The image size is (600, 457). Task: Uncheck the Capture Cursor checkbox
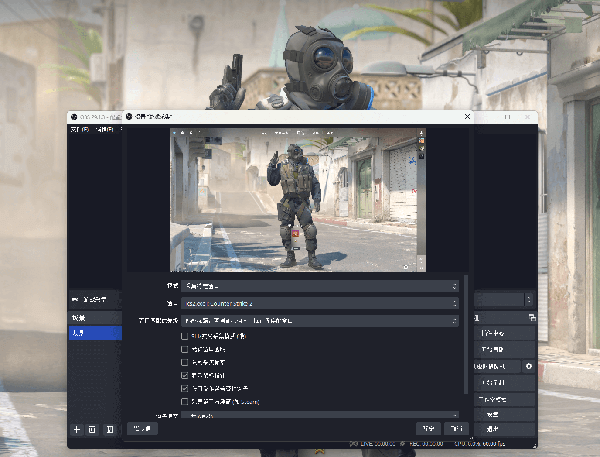[x=184, y=375]
